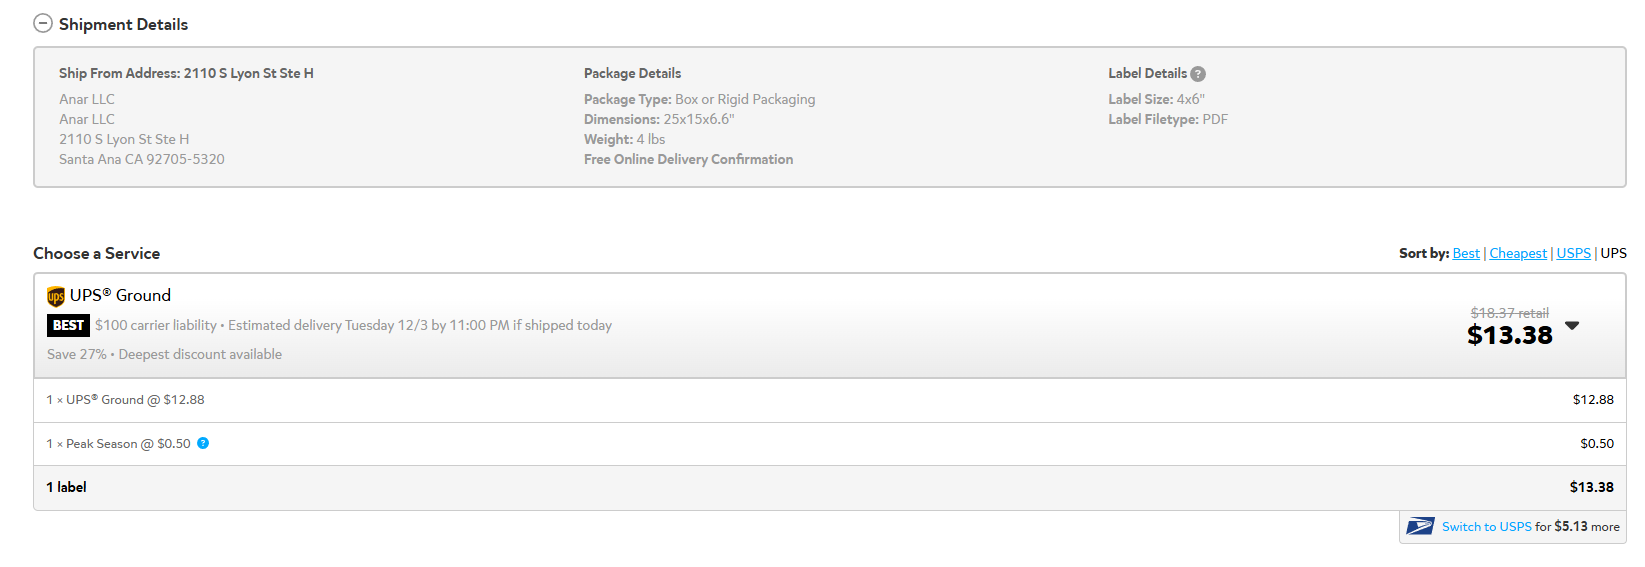Click the Peak Season surcharge row text
The height and width of the screenshot is (567, 1645).
(118, 443)
